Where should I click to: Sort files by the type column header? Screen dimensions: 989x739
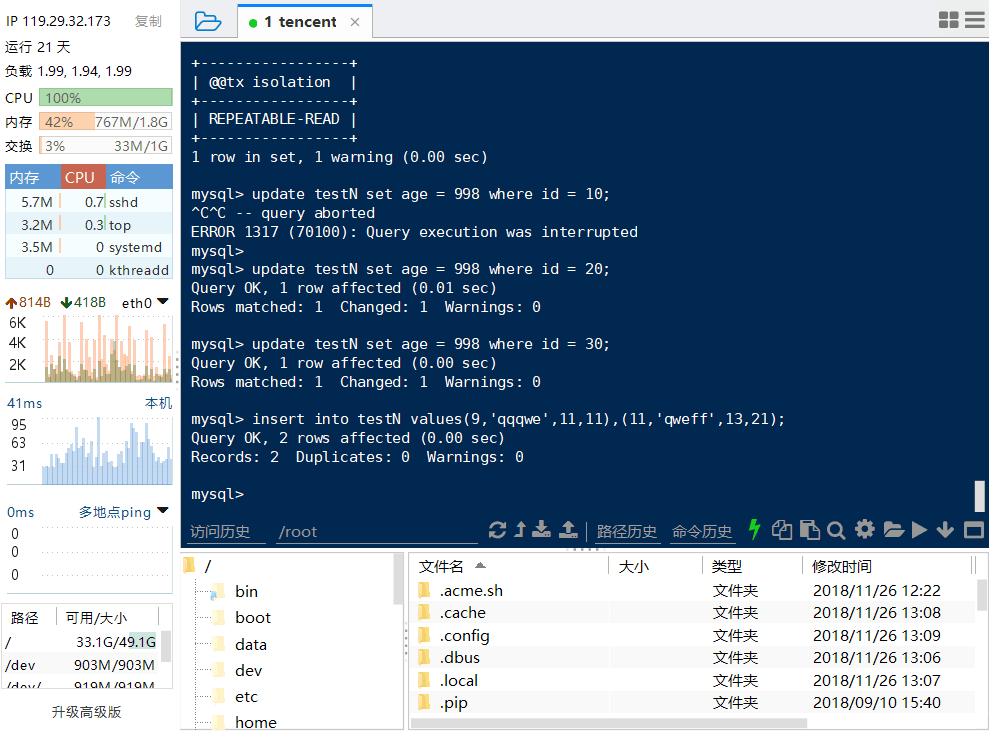click(x=752, y=566)
